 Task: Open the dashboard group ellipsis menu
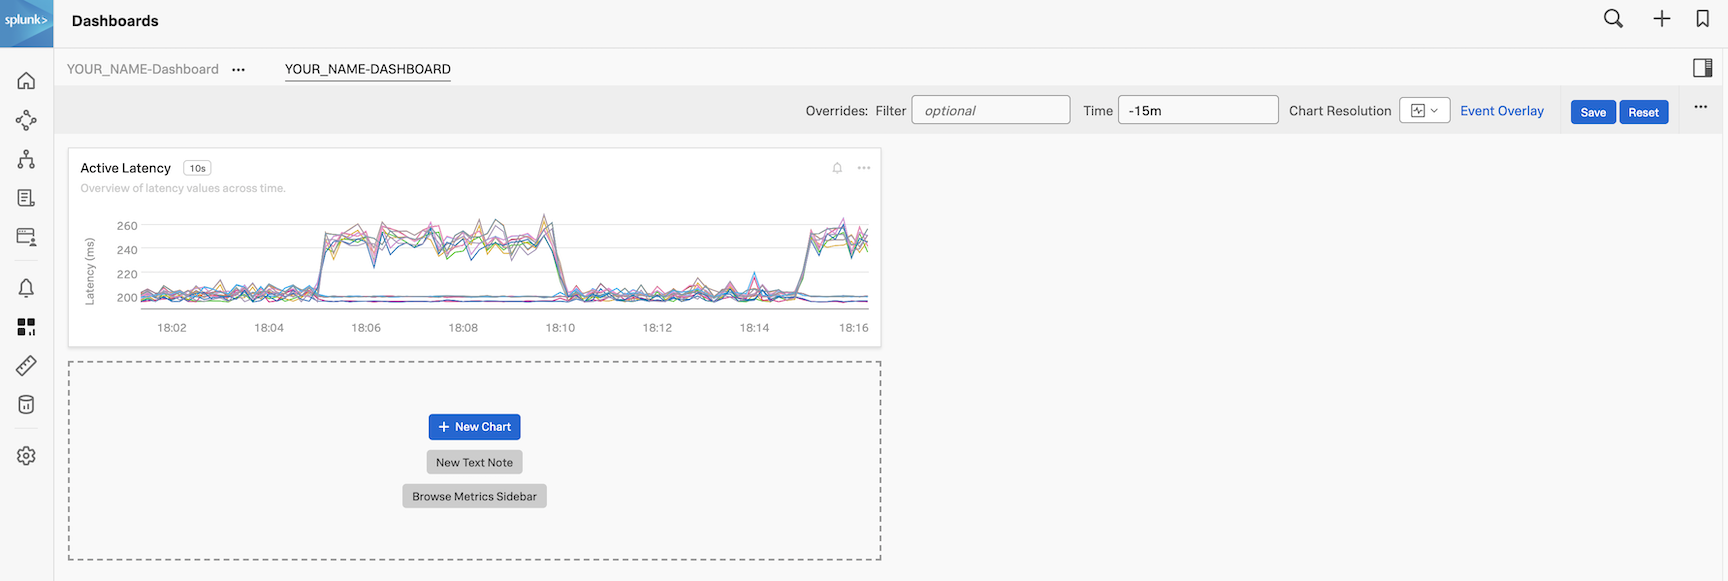tap(238, 70)
